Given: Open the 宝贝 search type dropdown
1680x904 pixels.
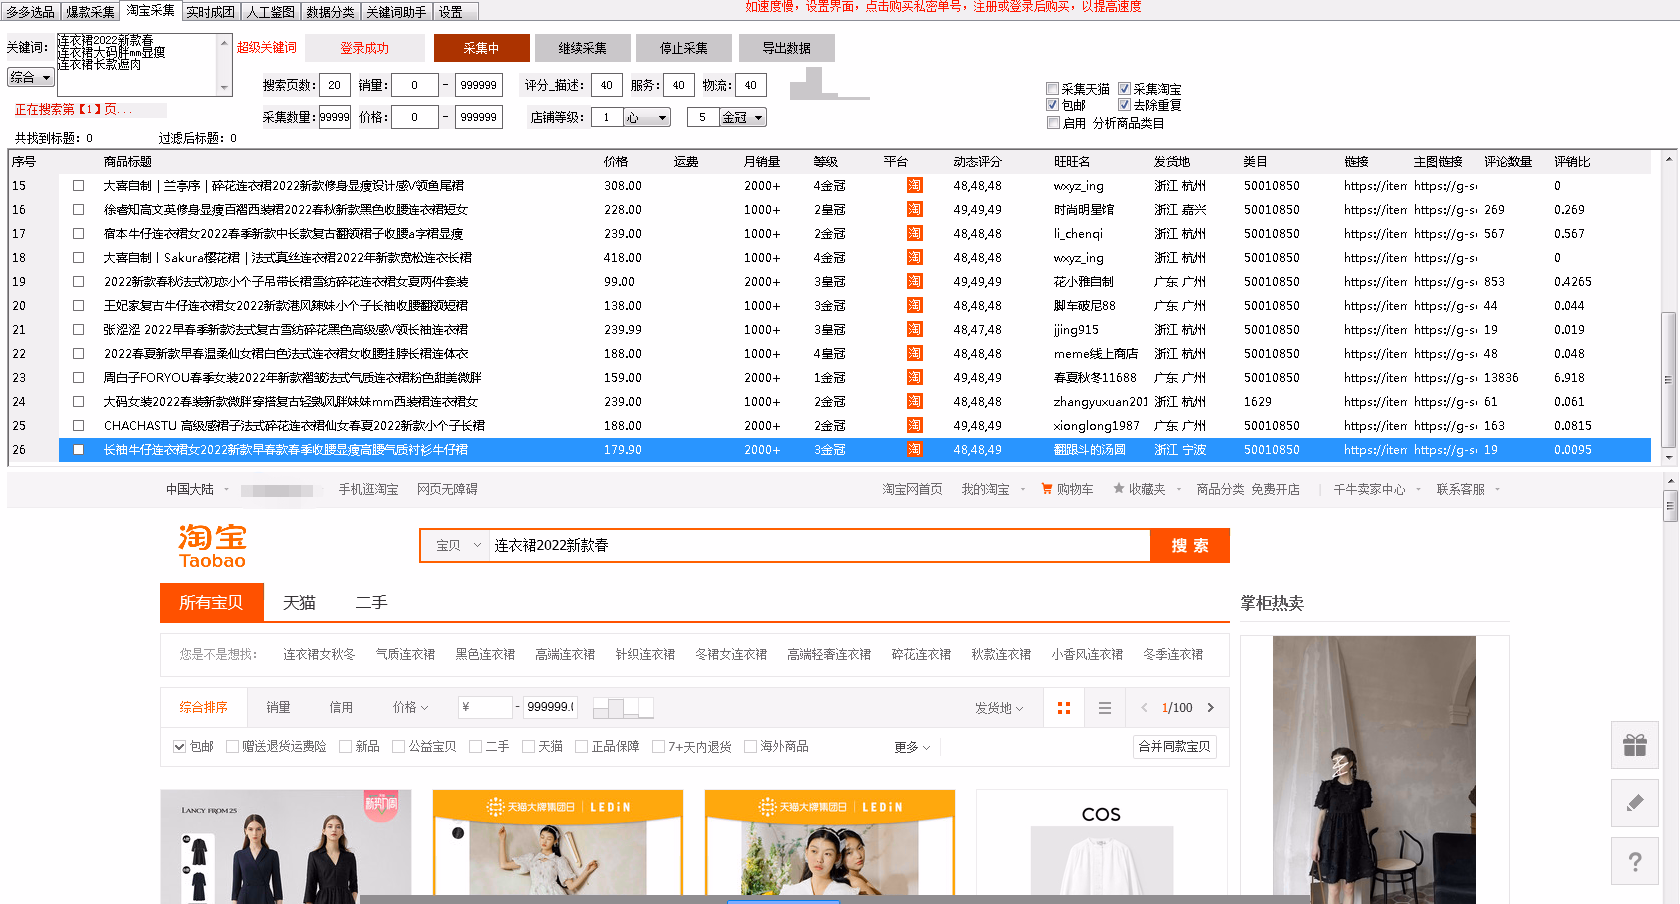Looking at the screenshot, I should [x=458, y=546].
